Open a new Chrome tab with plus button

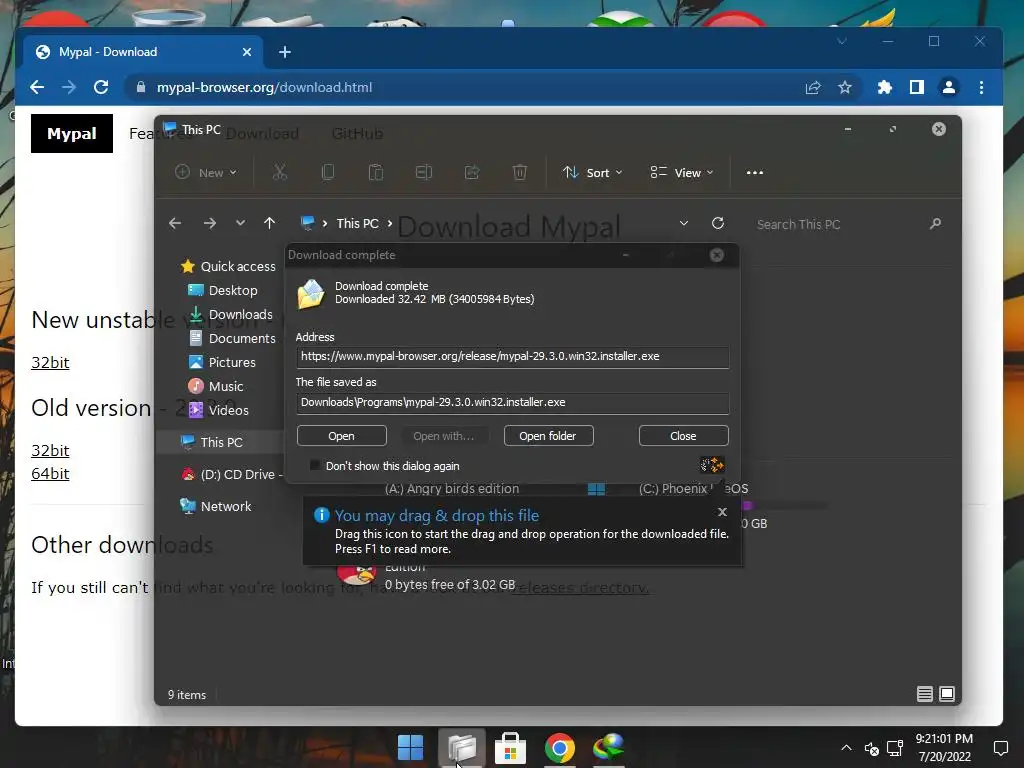[285, 52]
